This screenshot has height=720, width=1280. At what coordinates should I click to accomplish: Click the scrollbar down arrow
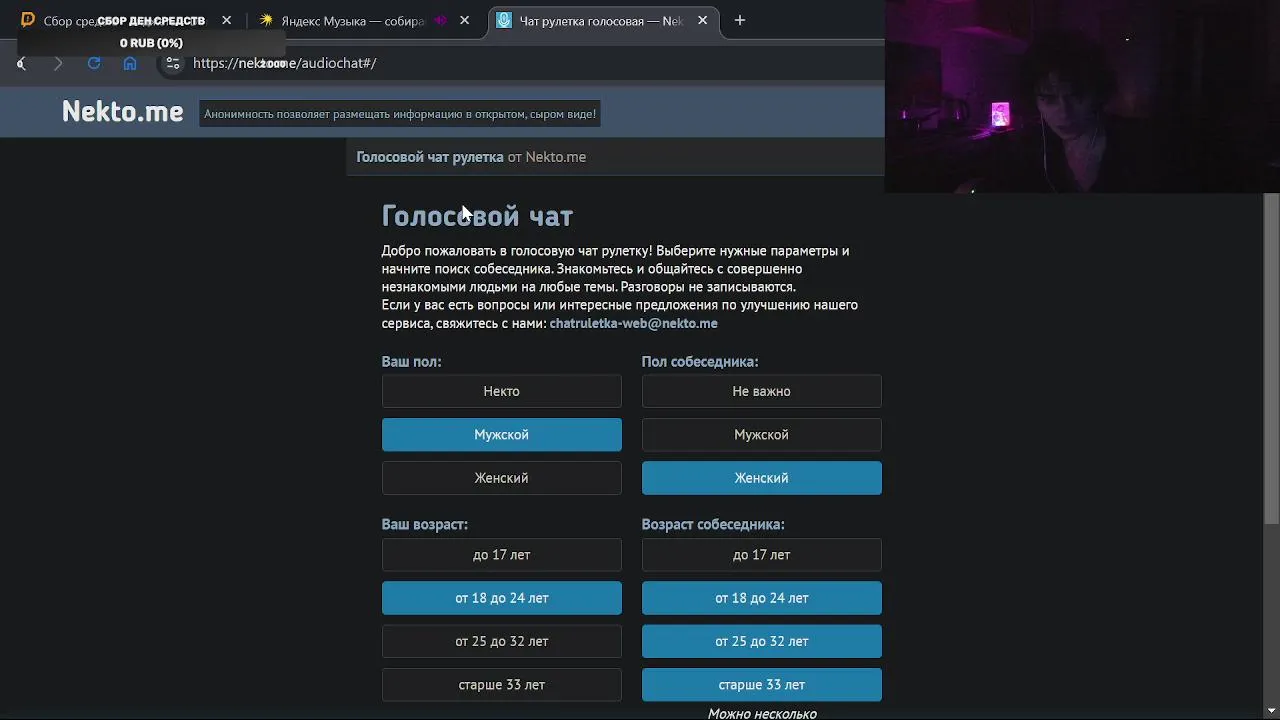1272,711
